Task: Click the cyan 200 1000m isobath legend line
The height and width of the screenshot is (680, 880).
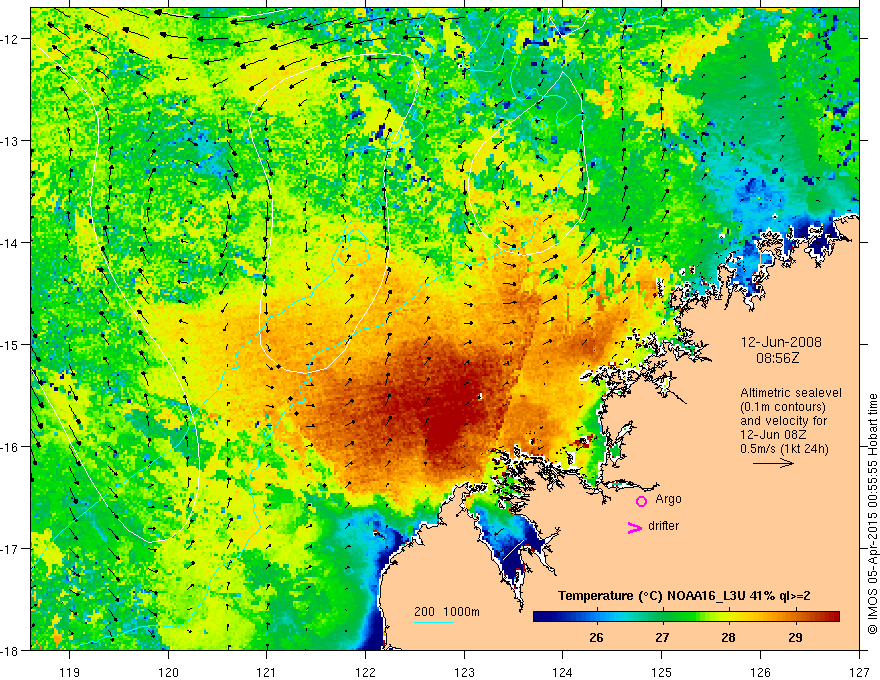Action: click(434, 622)
